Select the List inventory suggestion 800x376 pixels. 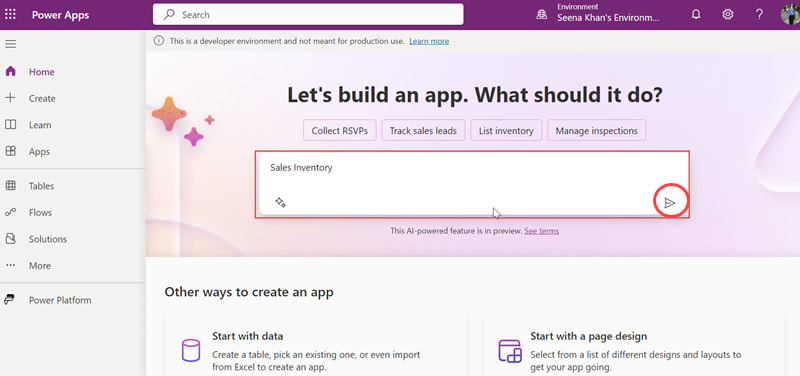click(506, 131)
